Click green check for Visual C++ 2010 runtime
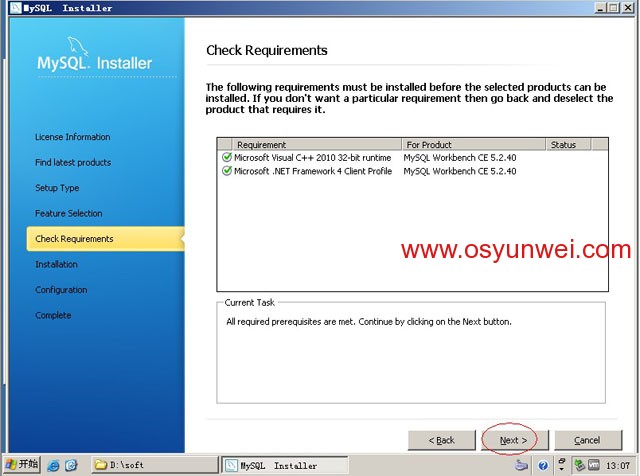The image size is (640, 476). [227, 157]
